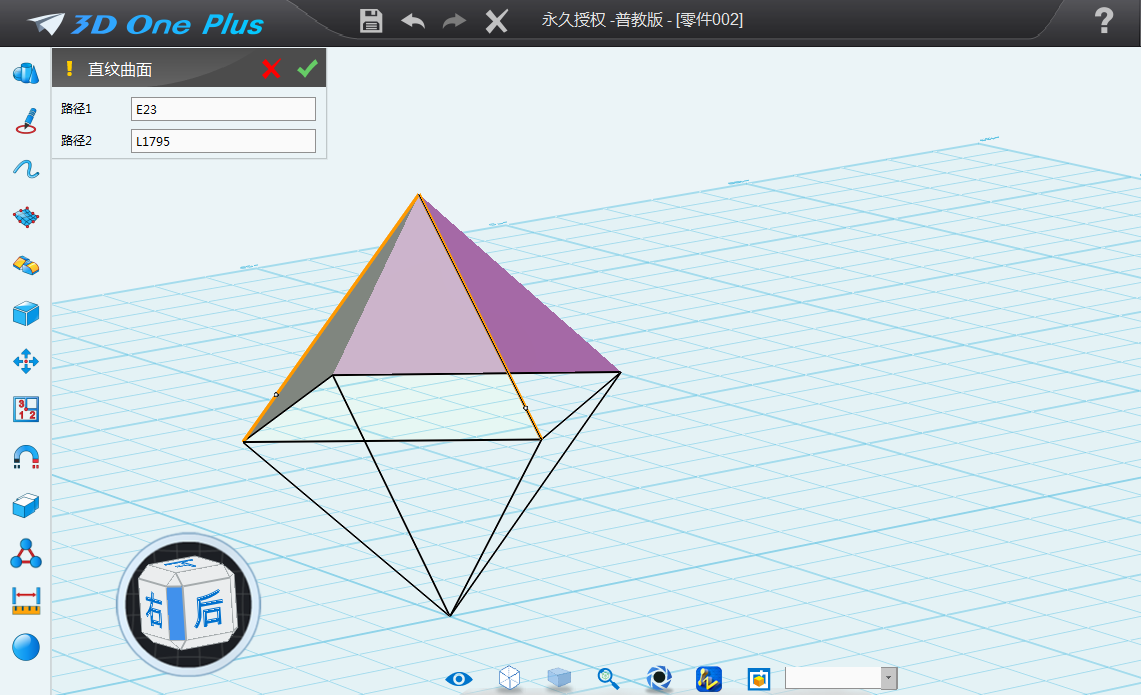
Task: Open help with question mark icon
Action: 1104,20
